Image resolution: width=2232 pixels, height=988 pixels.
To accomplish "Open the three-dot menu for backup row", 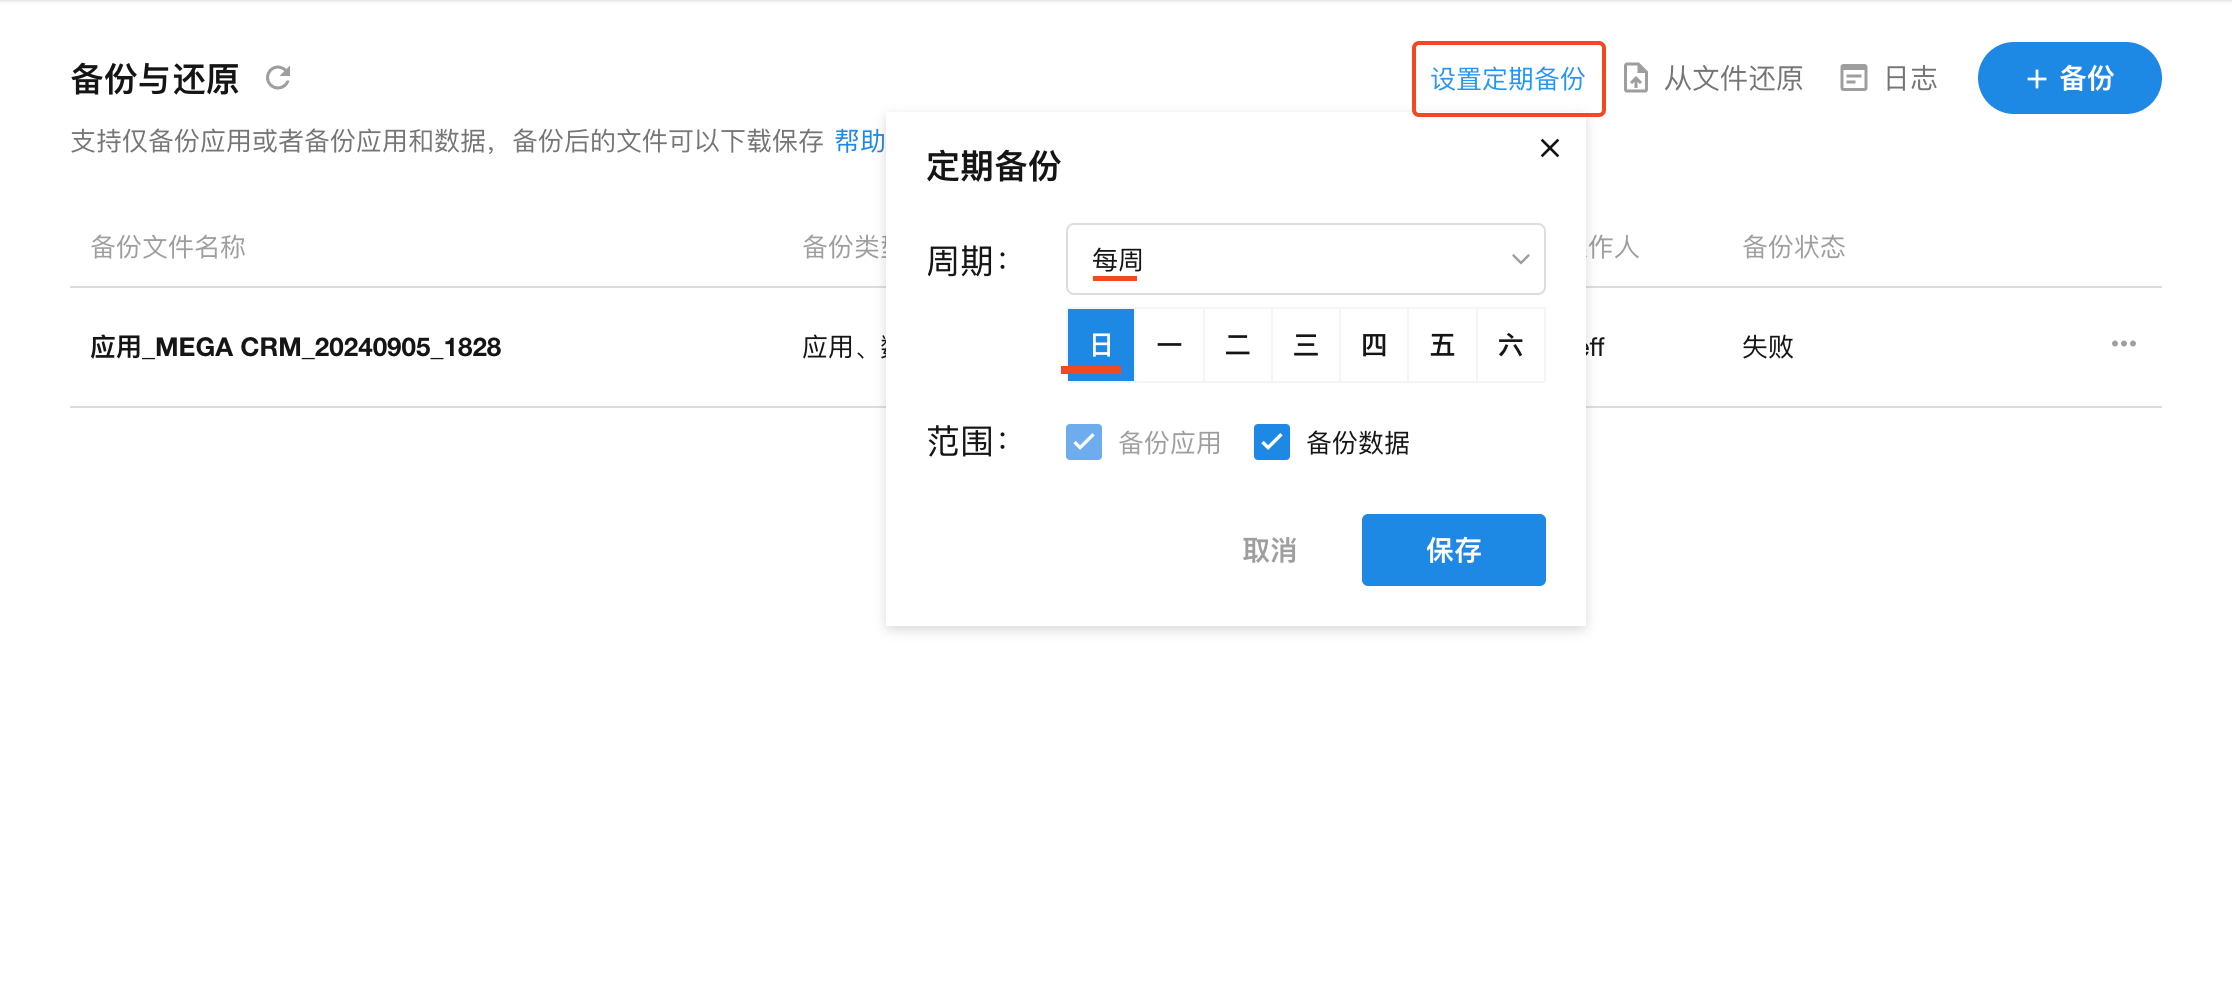I will tap(2123, 344).
